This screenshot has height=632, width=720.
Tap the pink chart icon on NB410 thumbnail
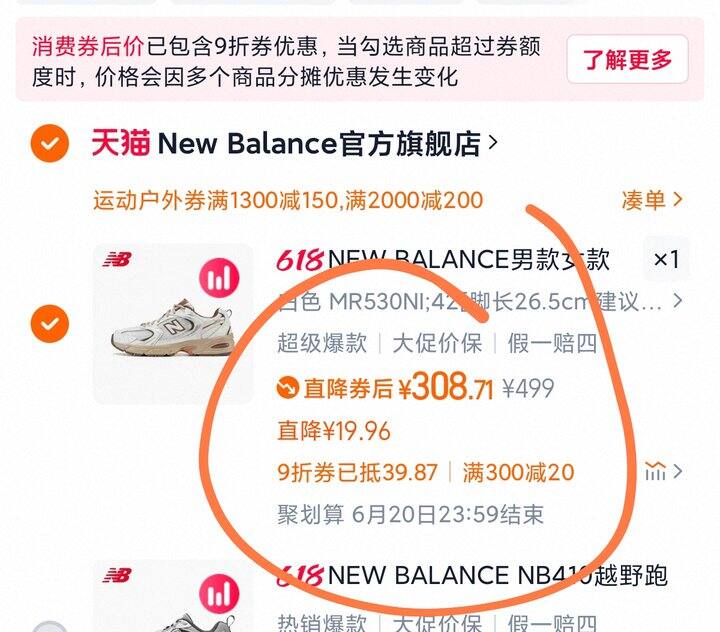coord(219,593)
